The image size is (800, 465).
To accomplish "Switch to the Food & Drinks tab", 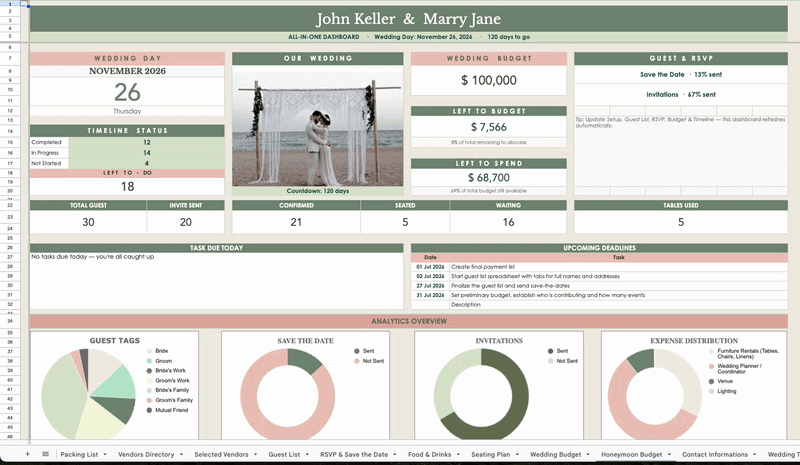I will click(x=430, y=454).
